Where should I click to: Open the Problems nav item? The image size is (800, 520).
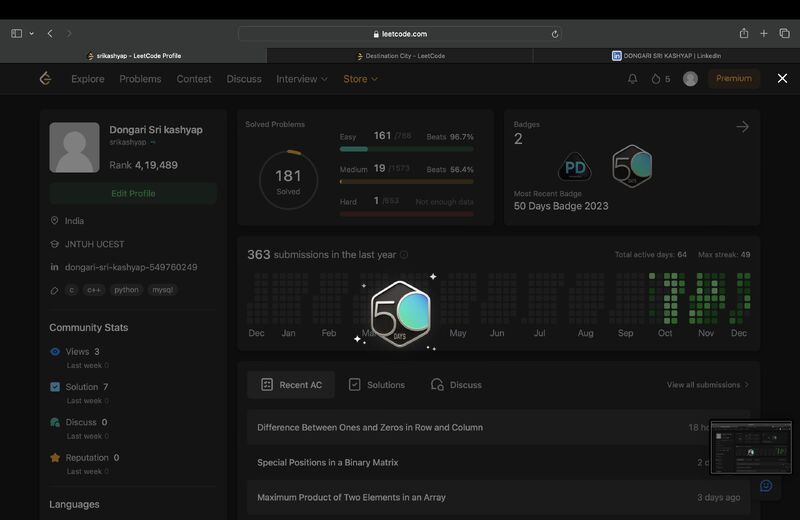tap(140, 79)
